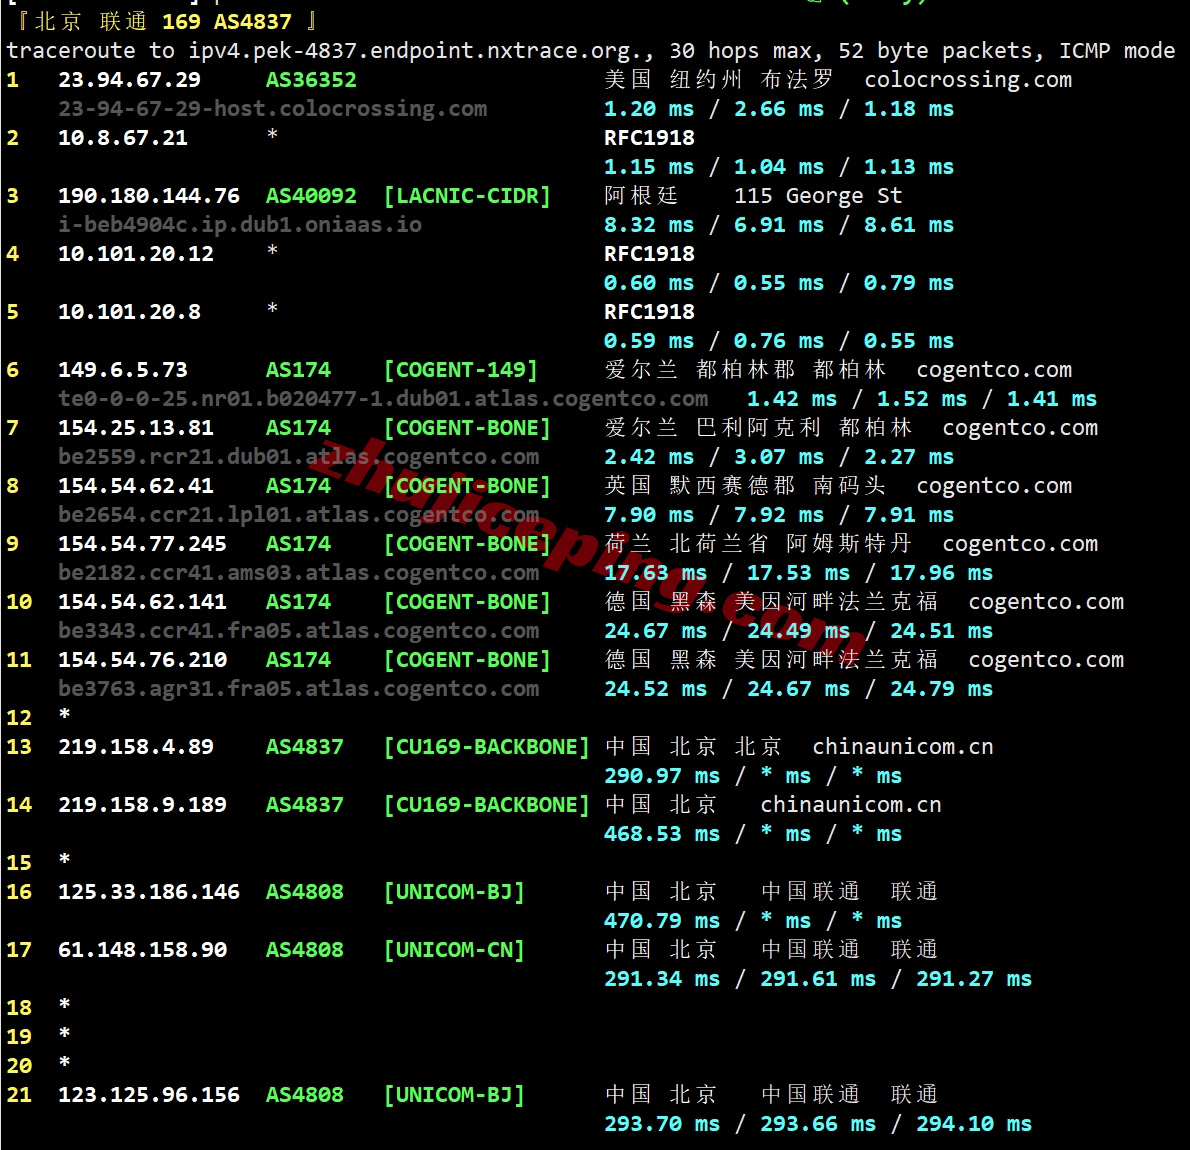Viewport: 1190px width, 1150px height.
Task: Click the latency 293.70 ms
Action: pyautogui.click(x=662, y=1124)
